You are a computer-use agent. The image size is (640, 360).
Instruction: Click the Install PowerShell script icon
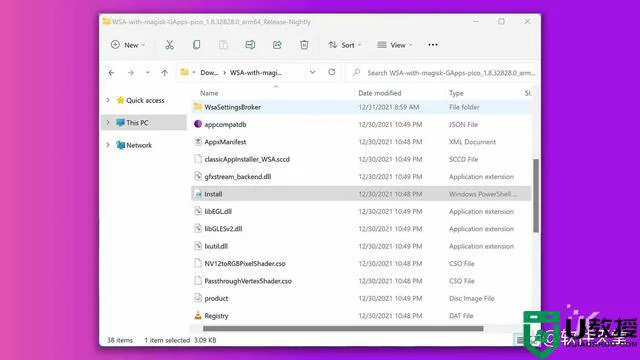pyautogui.click(x=198, y=194)
